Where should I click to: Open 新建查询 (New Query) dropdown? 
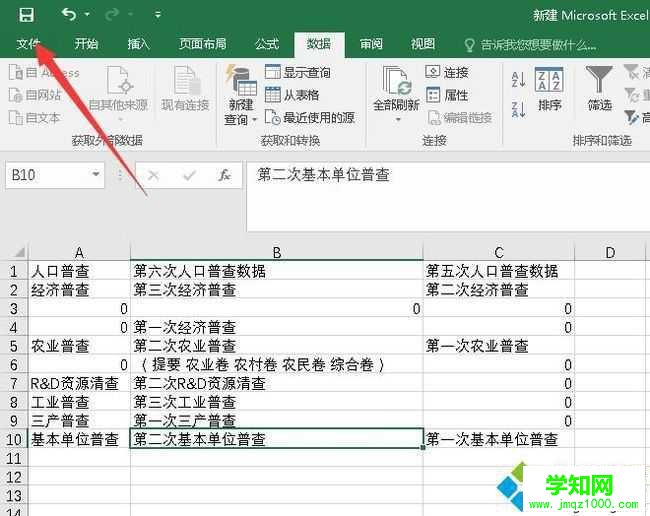[240, 96]
